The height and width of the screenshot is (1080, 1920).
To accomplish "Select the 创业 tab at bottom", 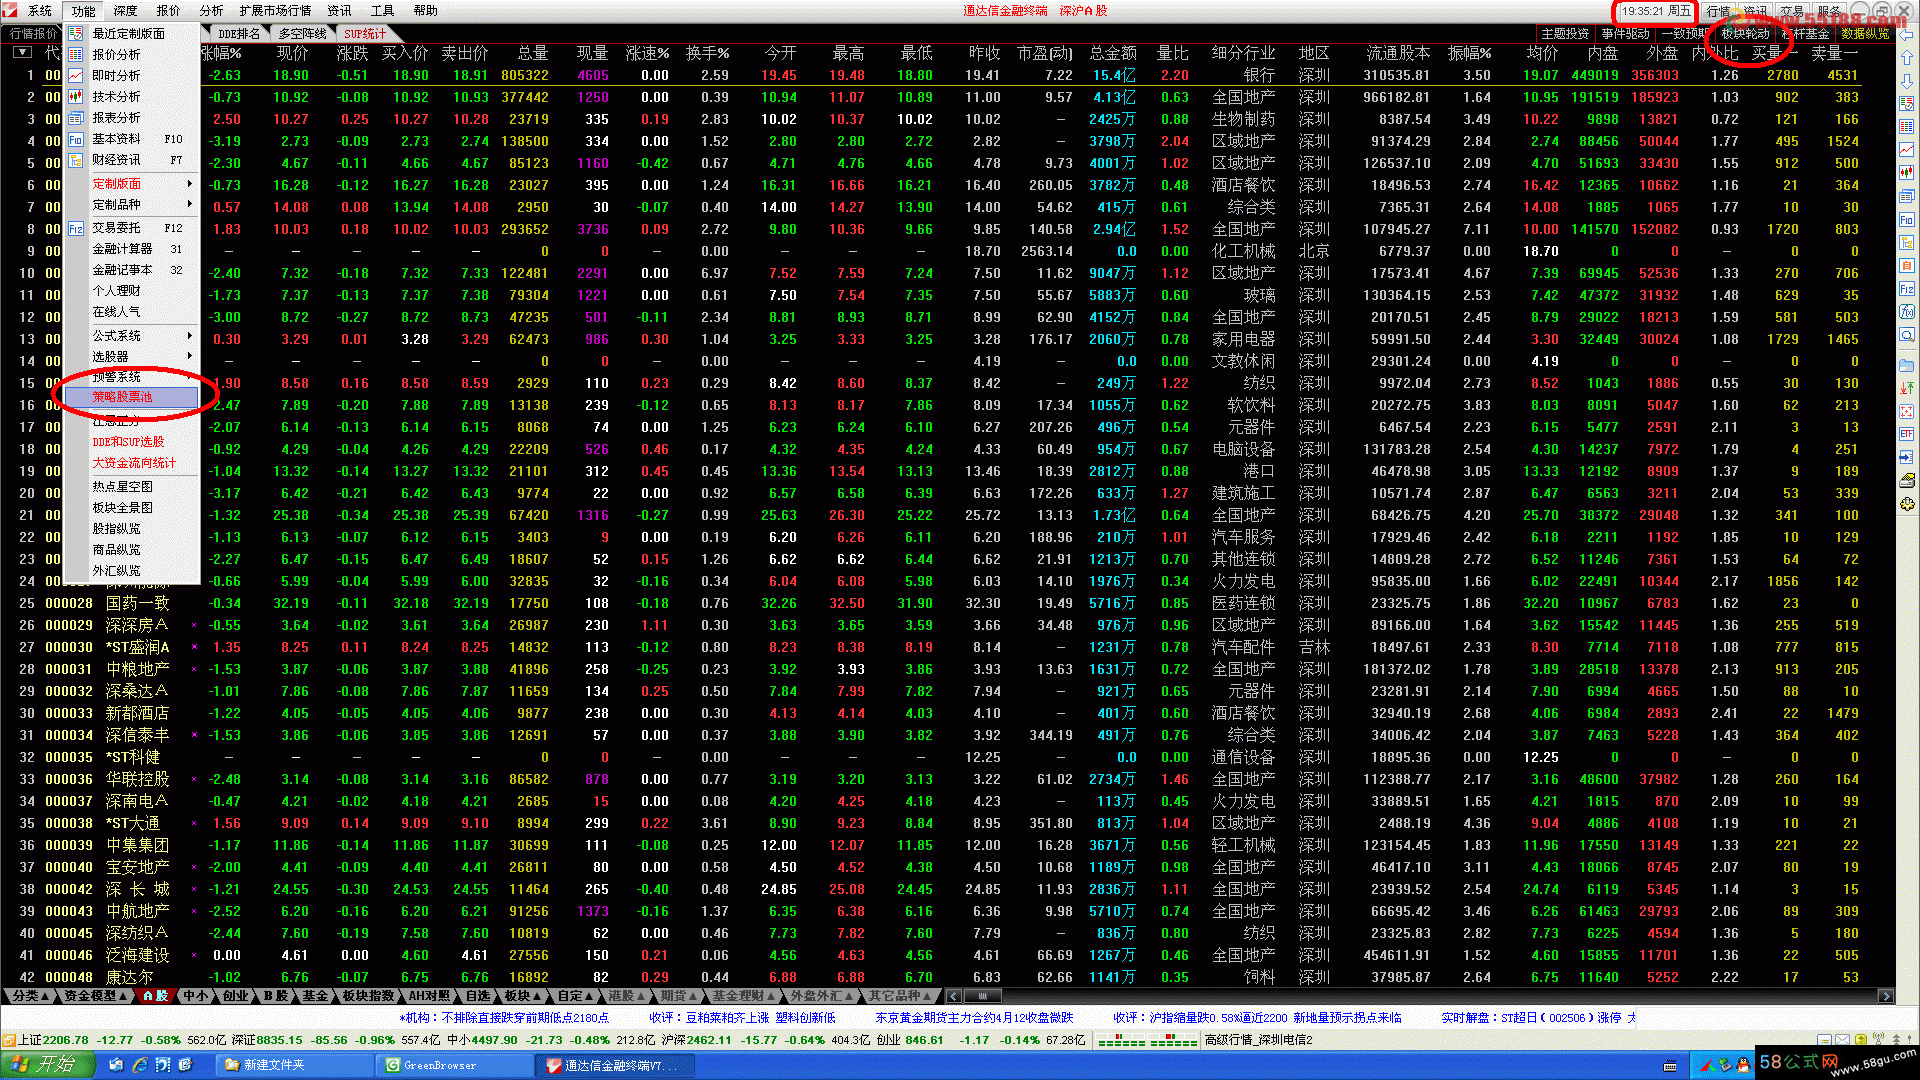I will point(236,996).
